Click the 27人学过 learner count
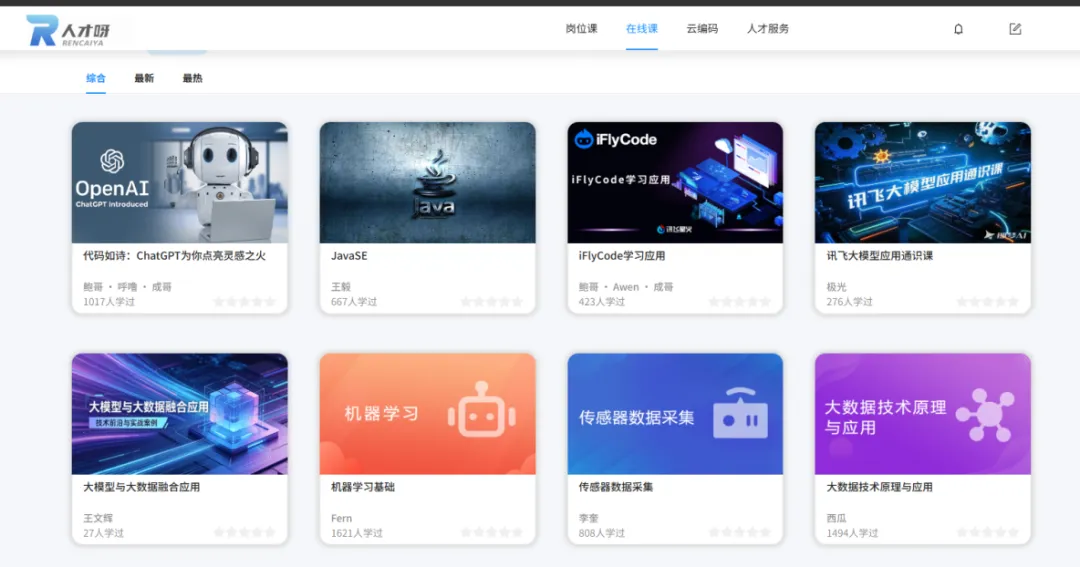1080x567 pixels. click(103, 533)
